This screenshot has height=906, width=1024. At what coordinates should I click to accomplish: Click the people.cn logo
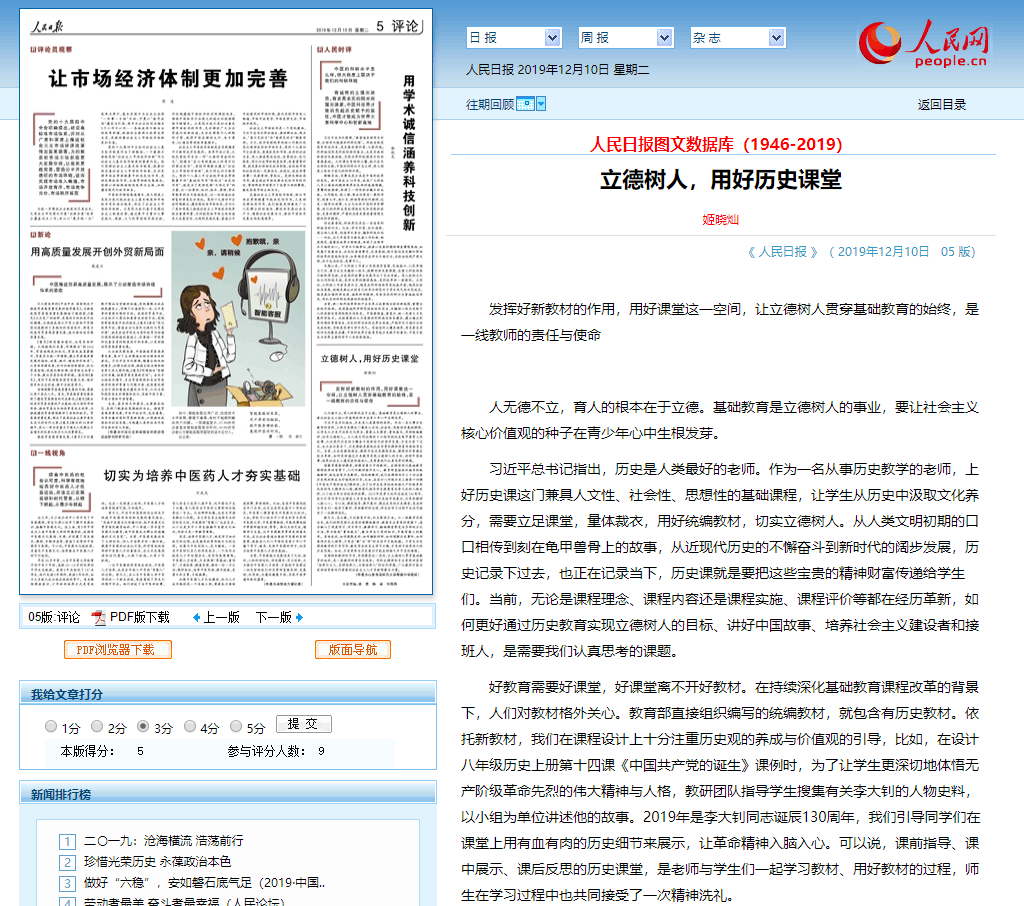(x=923, y=45)
